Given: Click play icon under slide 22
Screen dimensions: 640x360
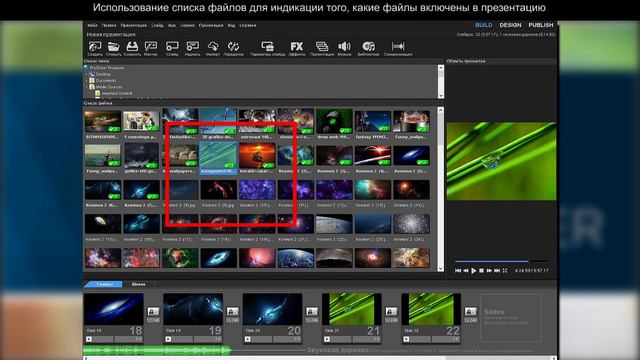Looking at the screenshot, I should (406, 339).
